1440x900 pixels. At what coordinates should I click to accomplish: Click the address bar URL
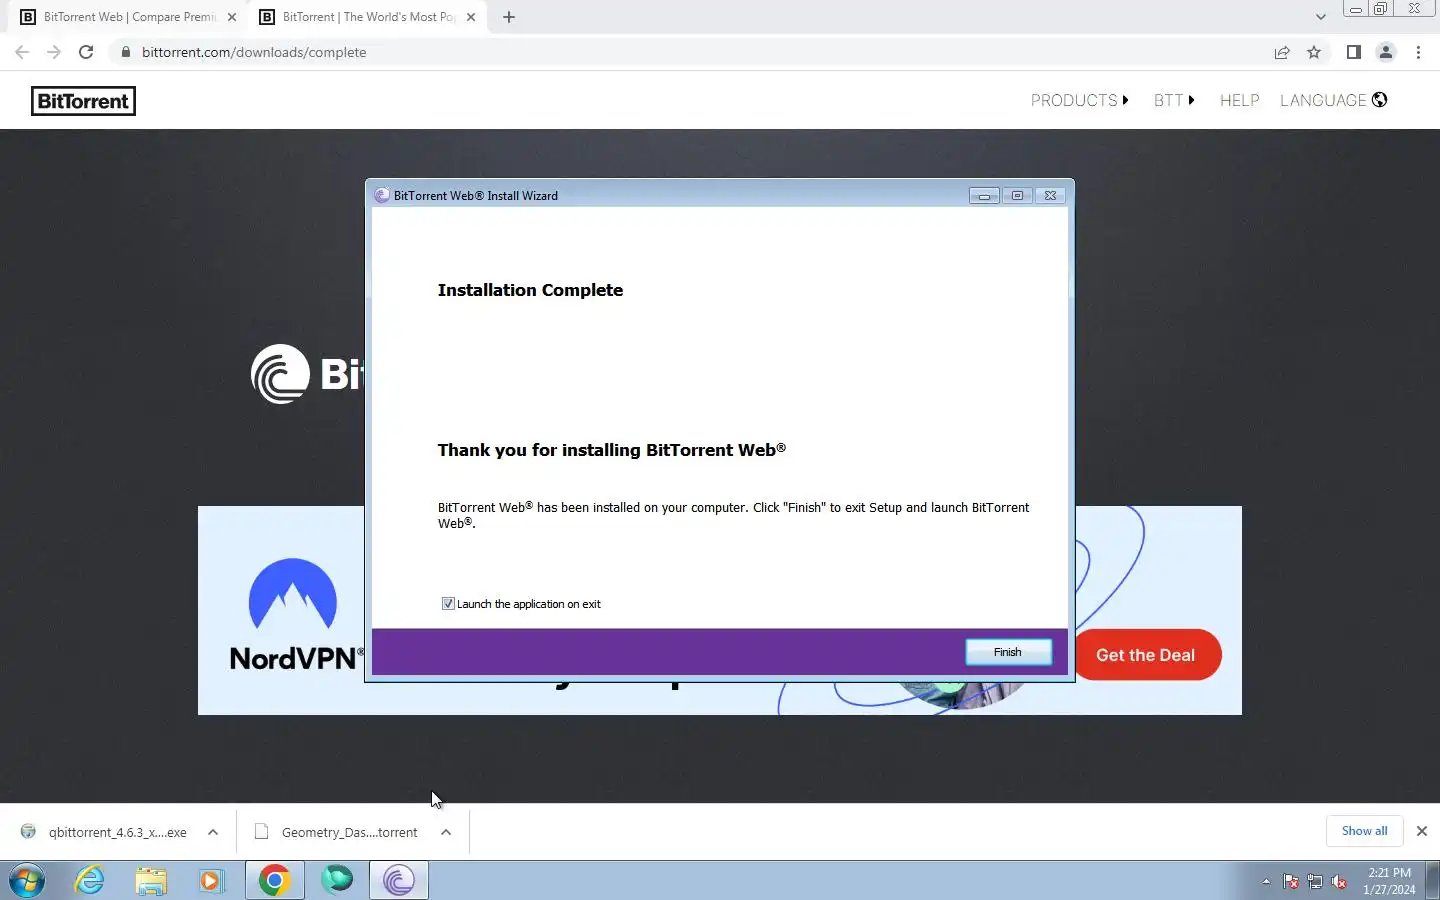pos(254,52)
